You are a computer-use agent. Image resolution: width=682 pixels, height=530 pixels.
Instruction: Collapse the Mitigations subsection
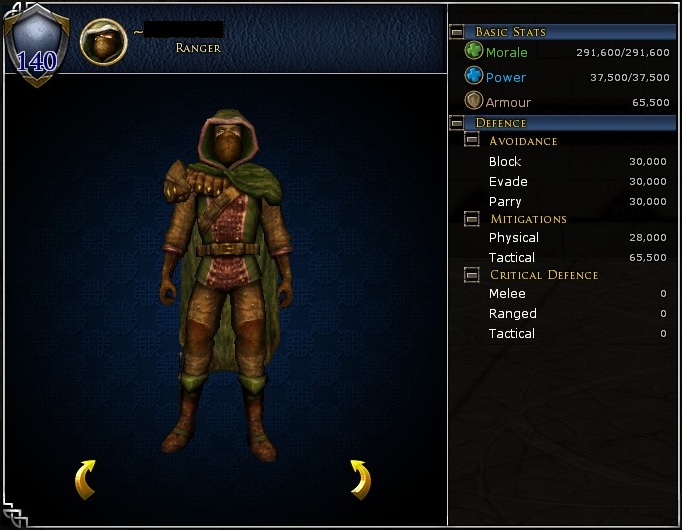(x=471, y=218)
